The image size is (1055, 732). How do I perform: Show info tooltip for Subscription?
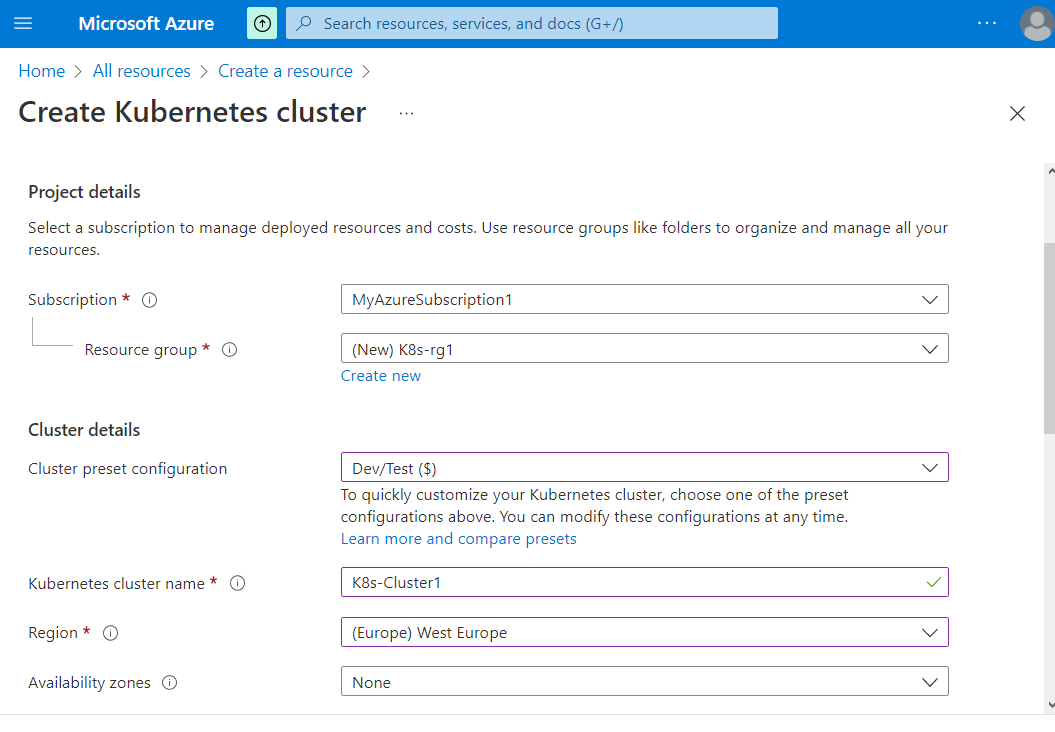pos(149,300)
